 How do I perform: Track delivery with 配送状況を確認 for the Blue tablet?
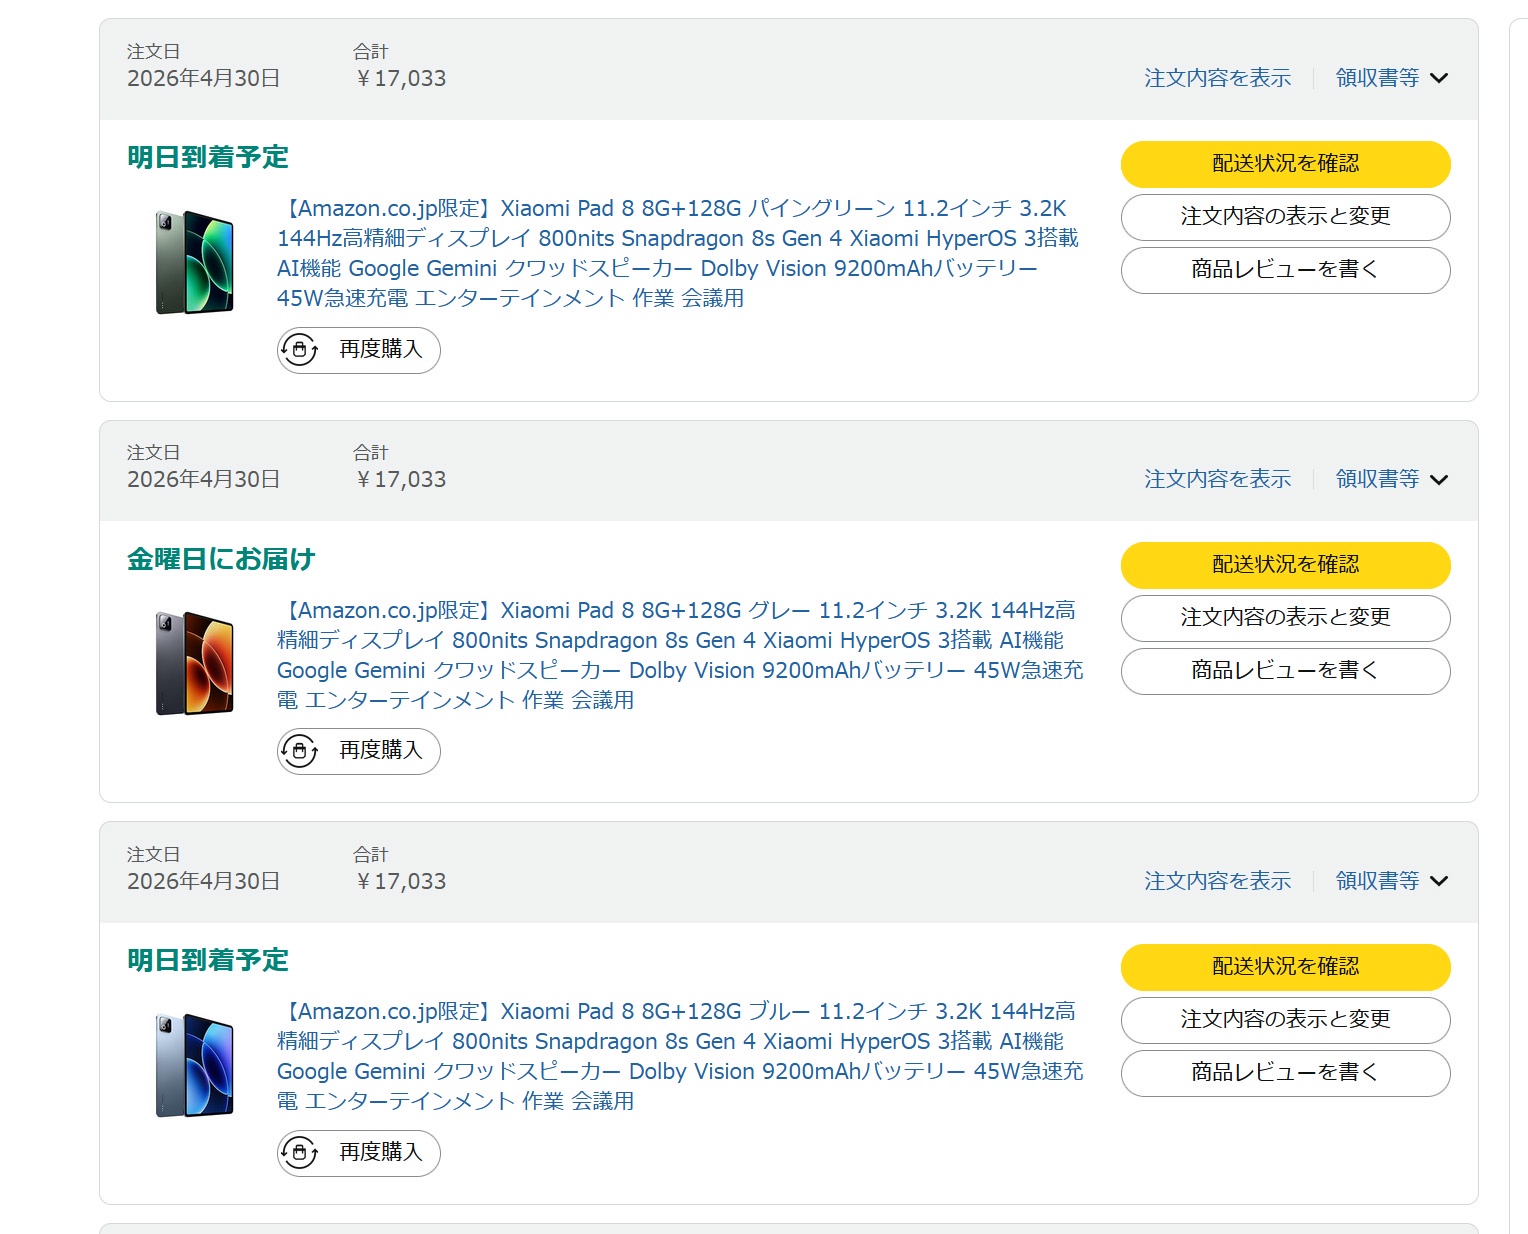(x=1286, y=967)
